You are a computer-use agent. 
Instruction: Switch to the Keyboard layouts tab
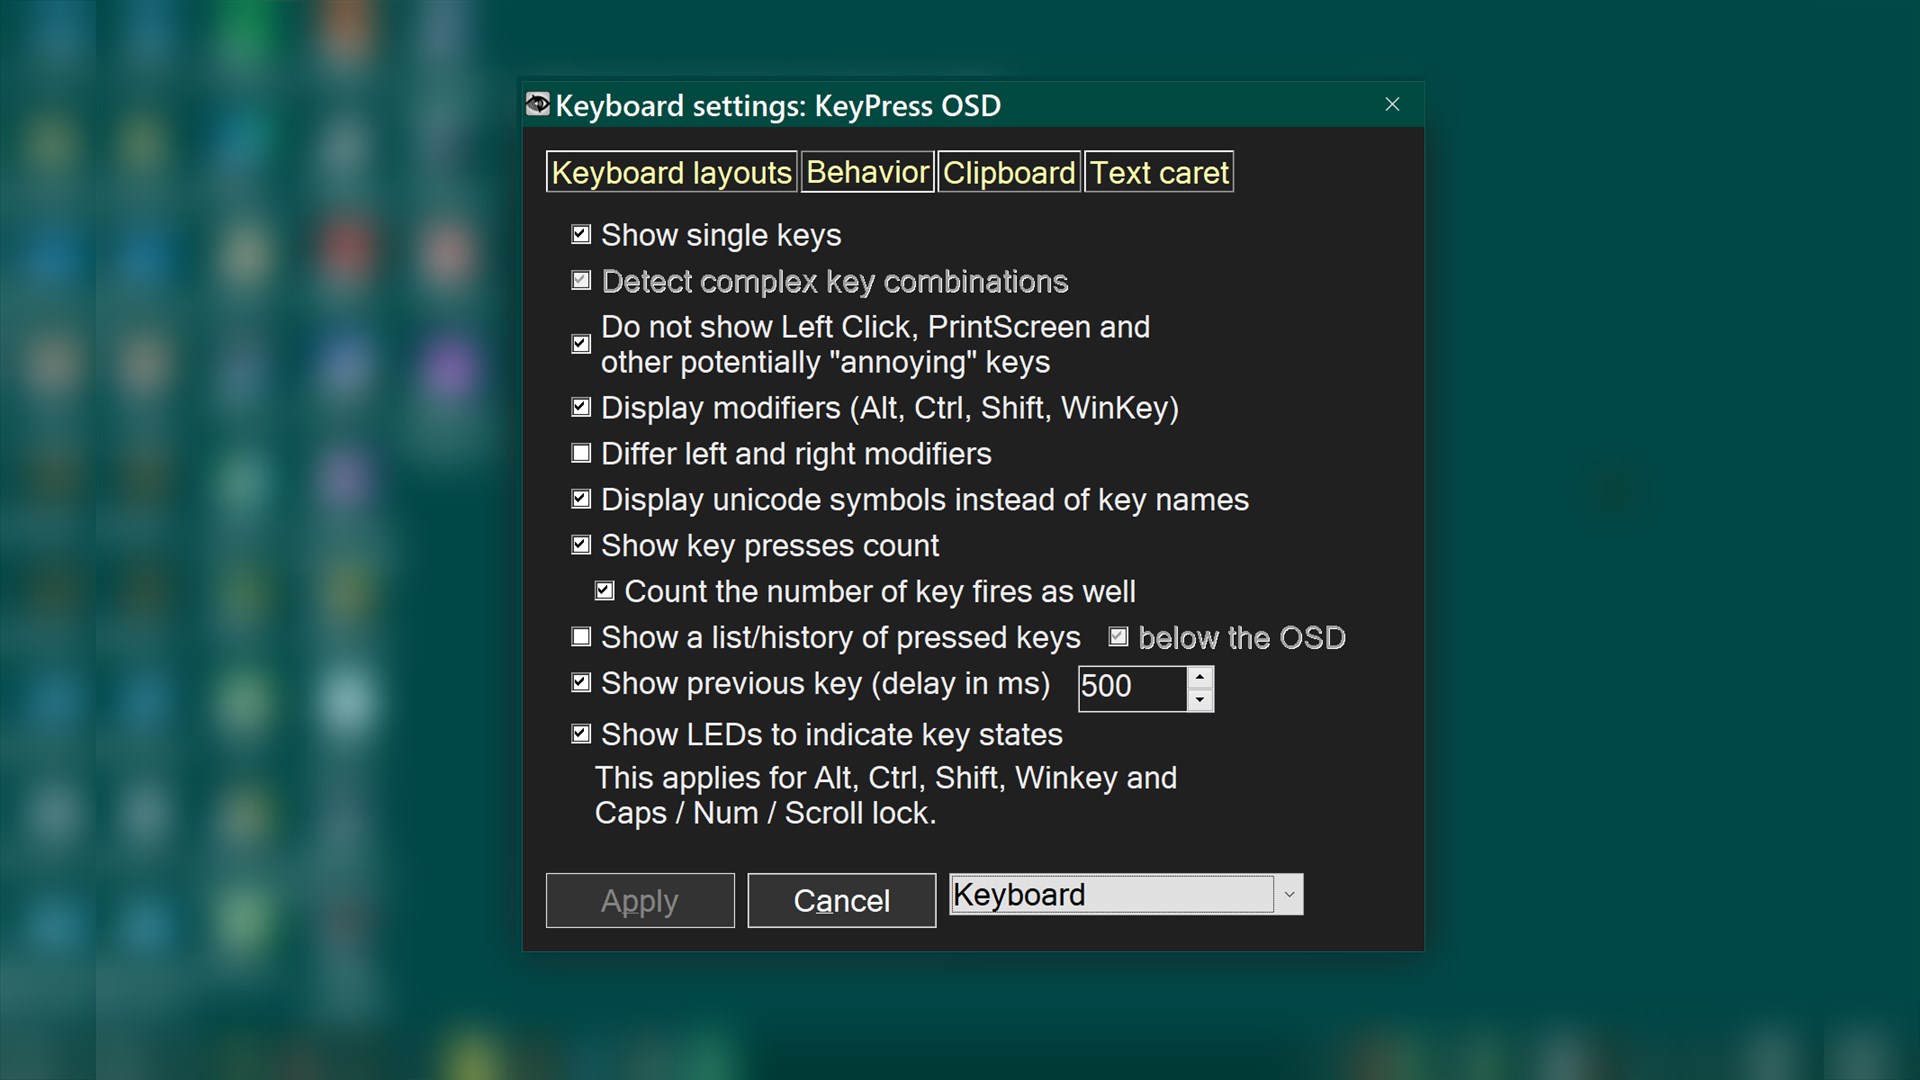click(671, 172)
